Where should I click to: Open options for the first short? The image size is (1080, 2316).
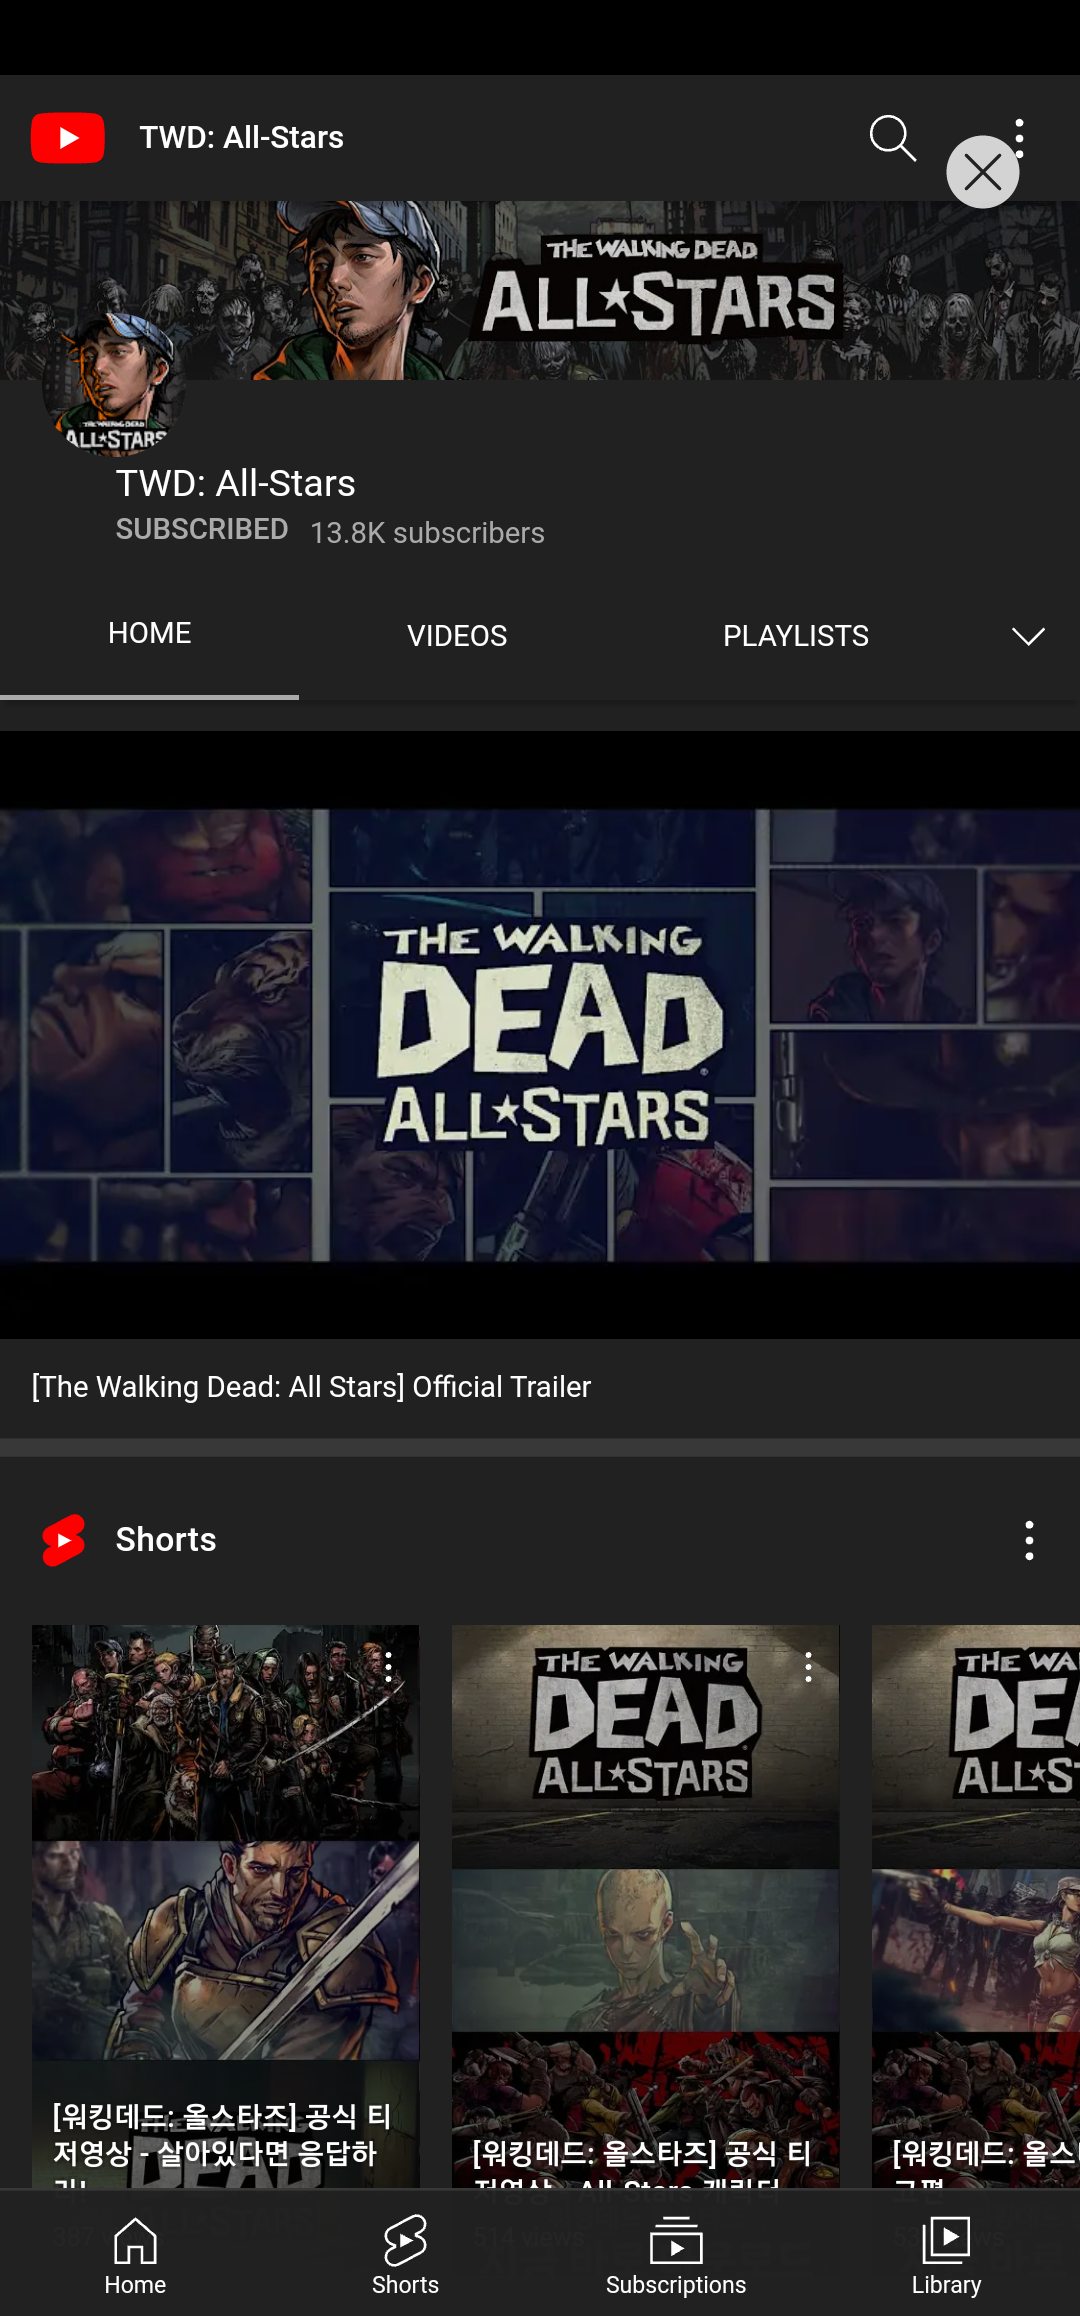(x=388, y=1667)
